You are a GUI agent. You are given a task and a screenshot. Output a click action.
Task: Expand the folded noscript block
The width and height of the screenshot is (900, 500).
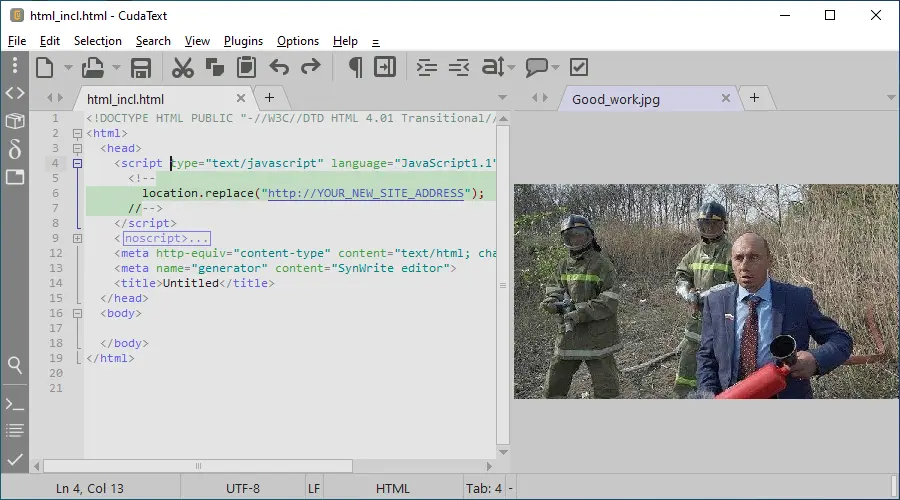tap(77, 238)
